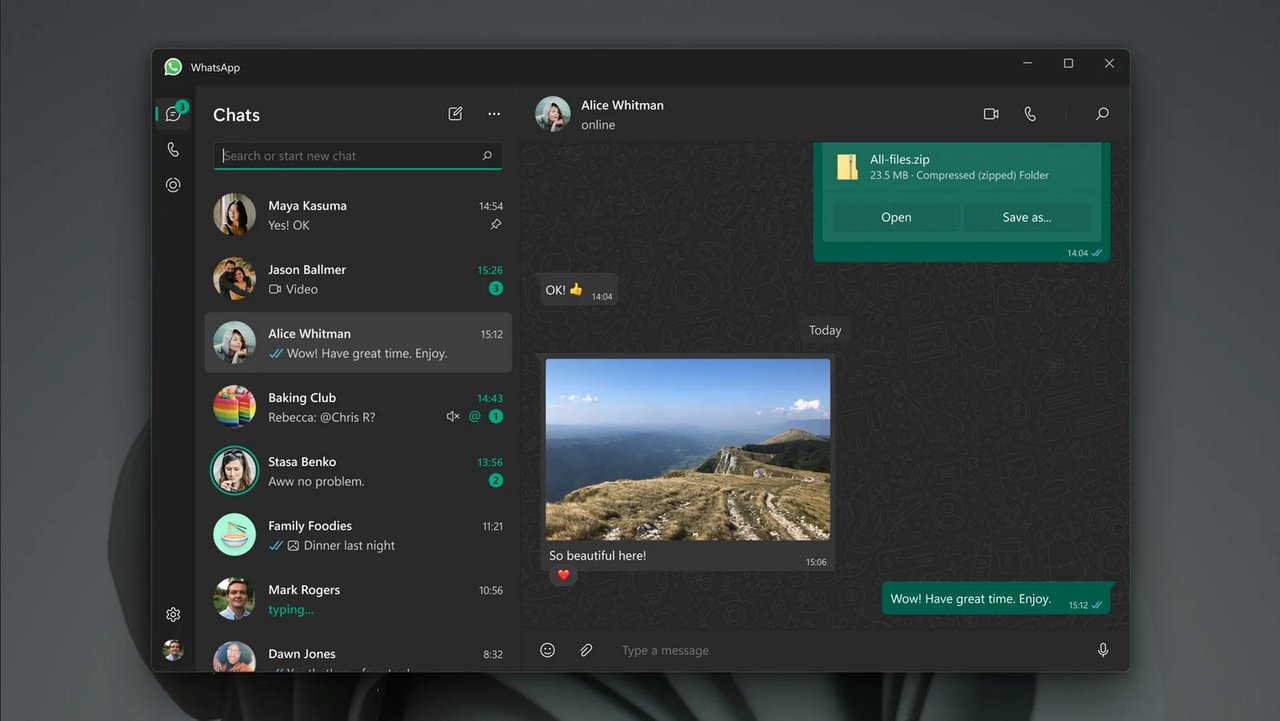Screen dimensions: 1280x721
Task: Open WhatsApp settings via the gear icon
Action: tap(173, 613)
